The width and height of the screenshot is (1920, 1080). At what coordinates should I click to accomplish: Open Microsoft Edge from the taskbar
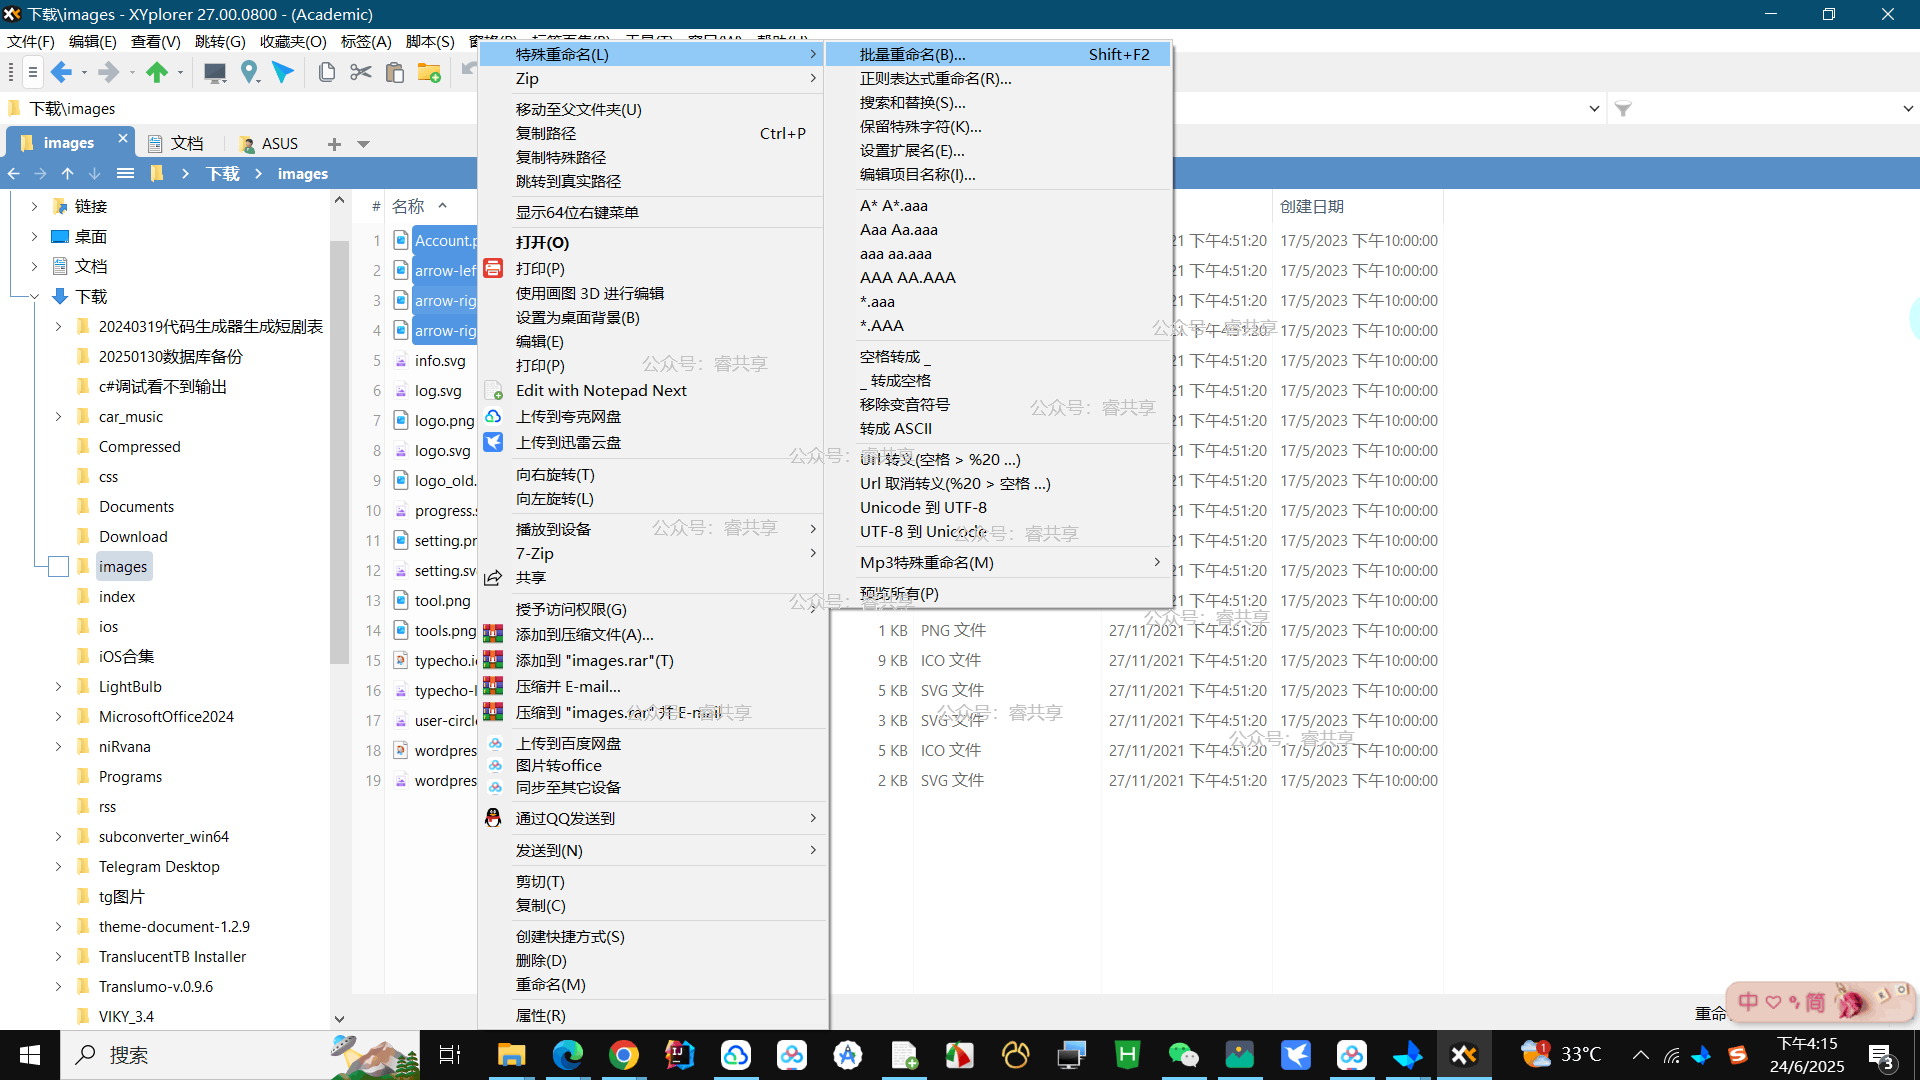tap(568, 1055)
